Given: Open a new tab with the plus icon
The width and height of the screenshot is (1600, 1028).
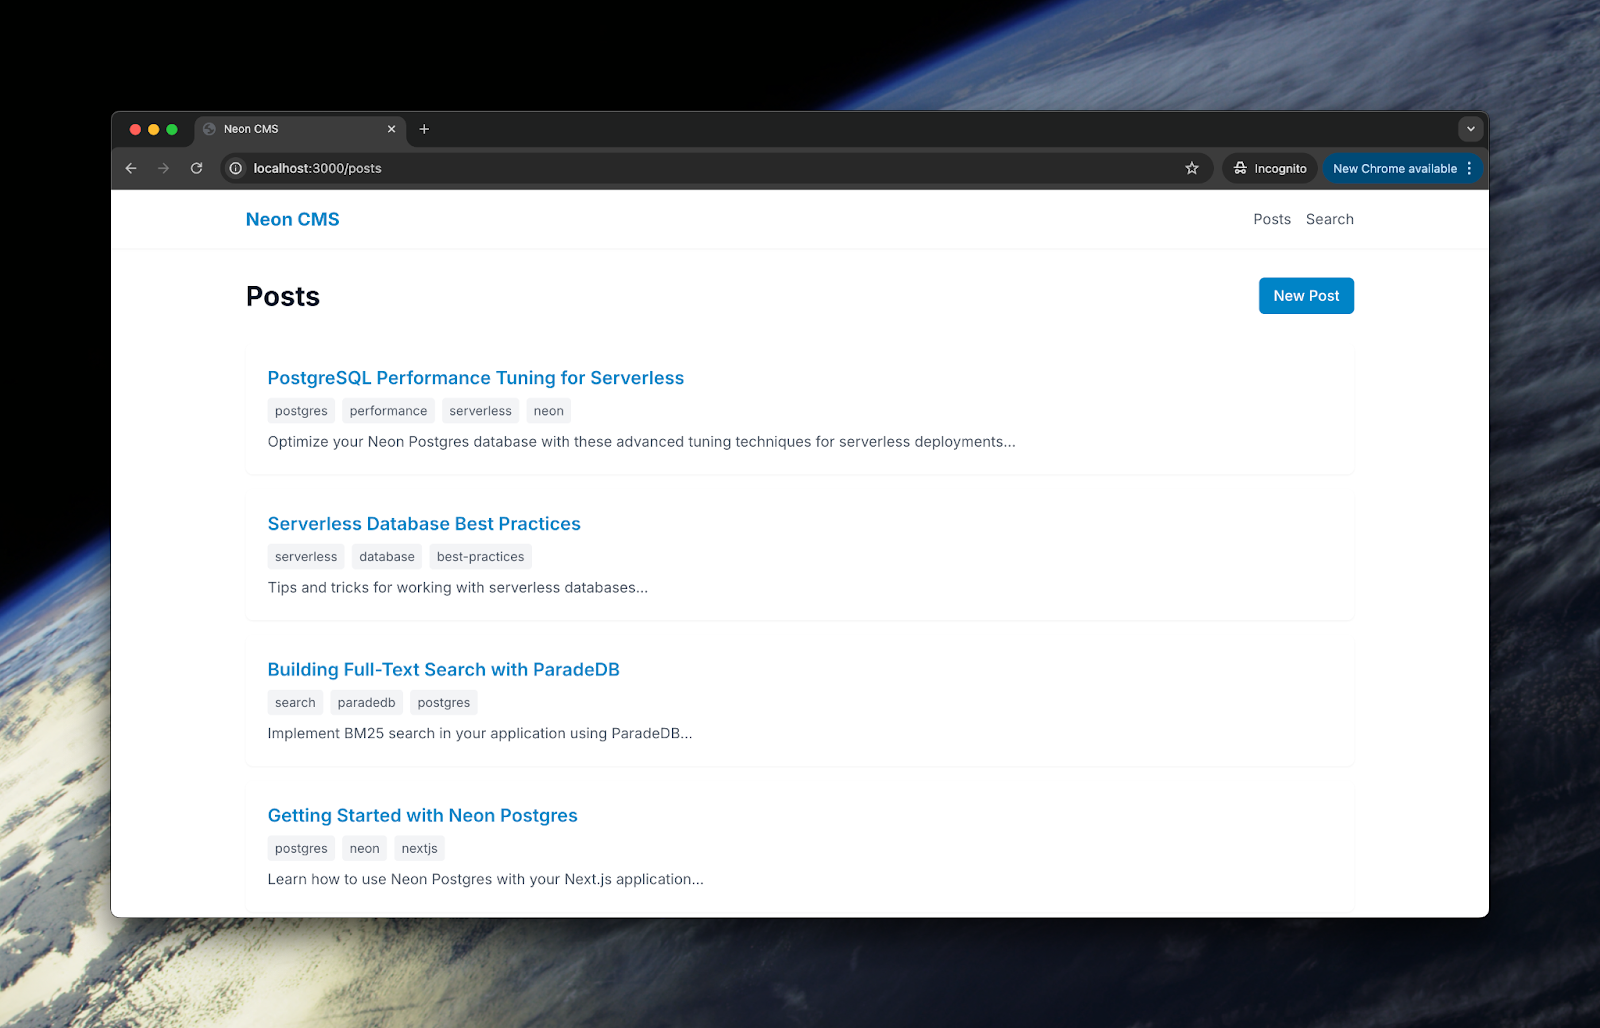Looking at the screenshot, I should 424,129.
